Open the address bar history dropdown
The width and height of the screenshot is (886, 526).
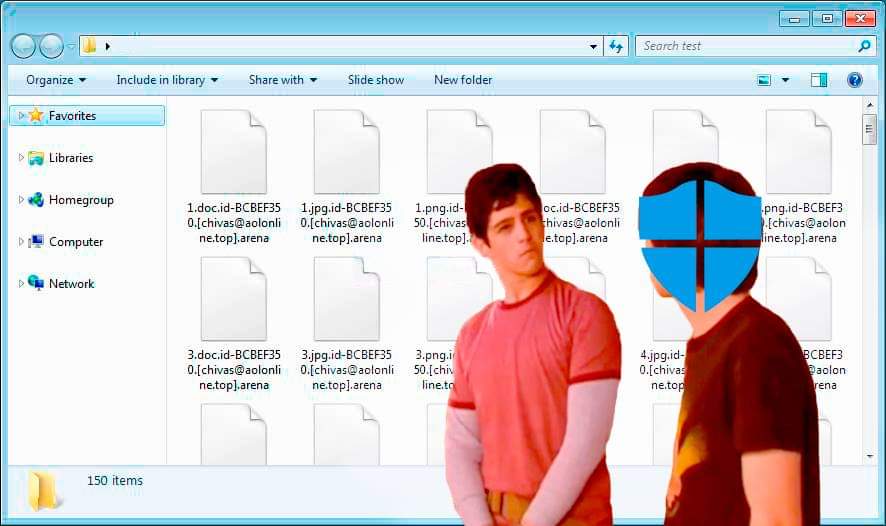[x=593, y=46]
